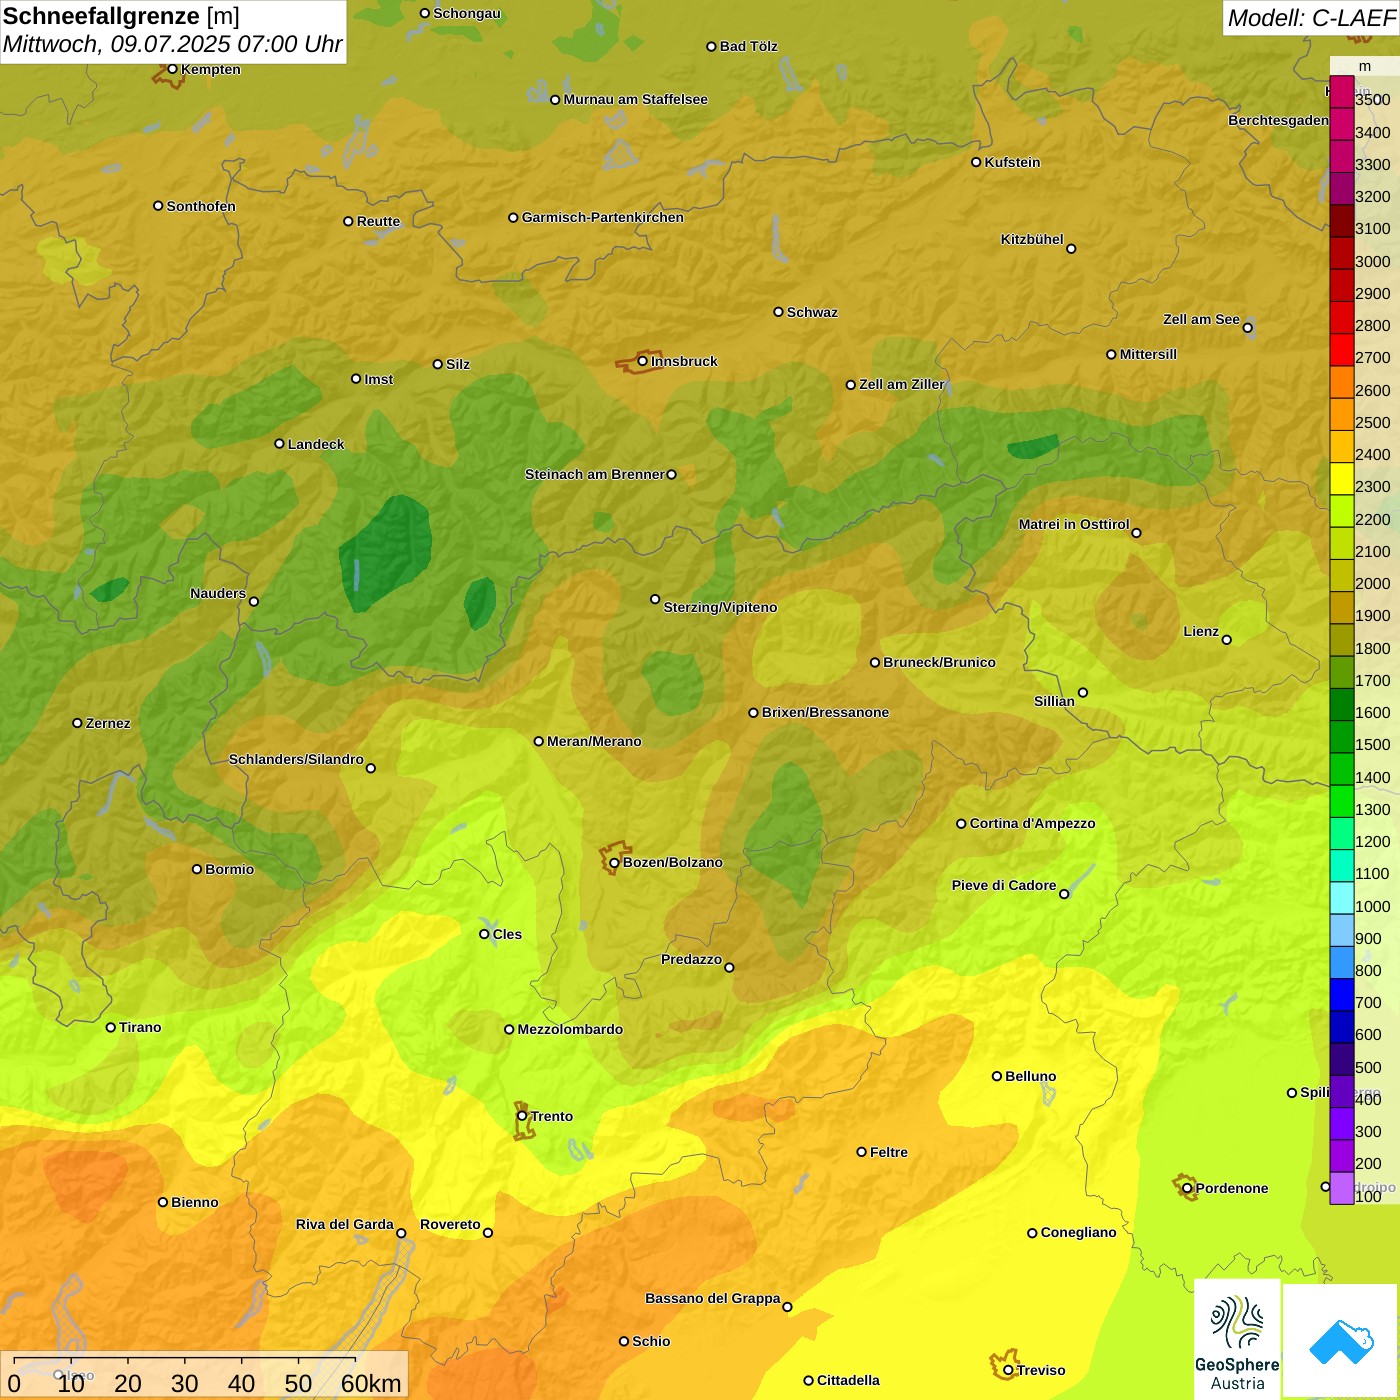Click the Schongau marker dot

[425, 13]
